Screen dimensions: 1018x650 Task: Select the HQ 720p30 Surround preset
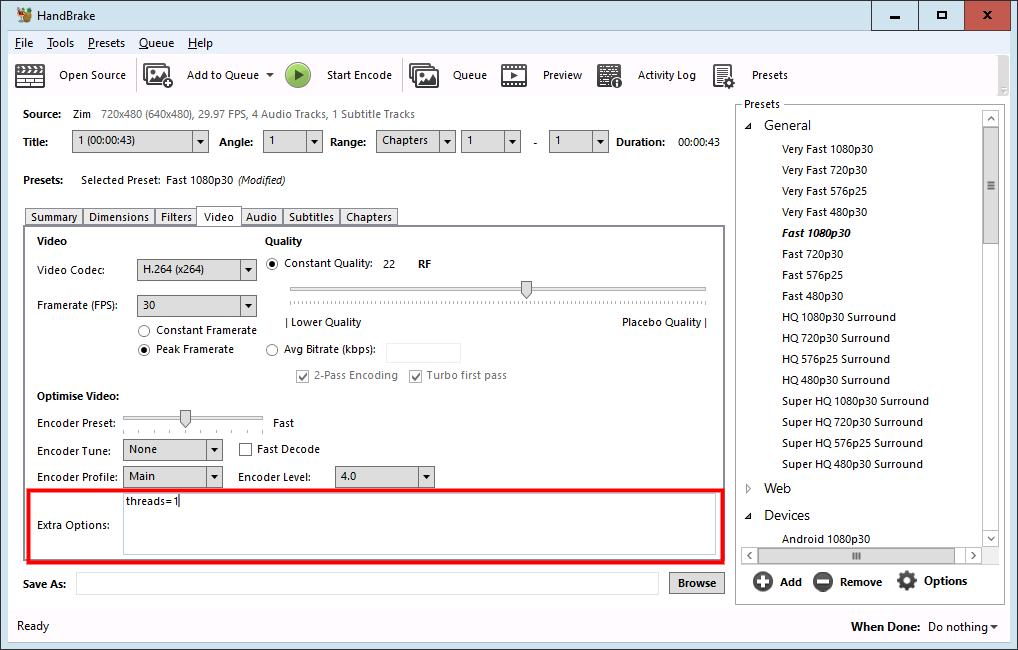click(x=836, y=338)
